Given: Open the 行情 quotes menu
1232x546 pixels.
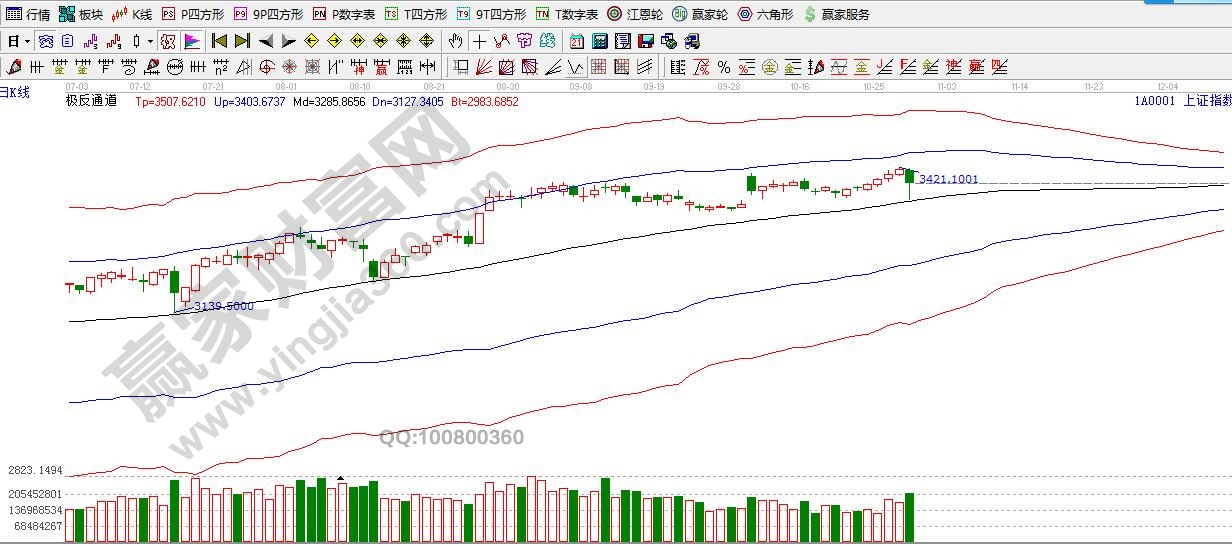Looking at the screenshot, I should [x=28, y=14].
